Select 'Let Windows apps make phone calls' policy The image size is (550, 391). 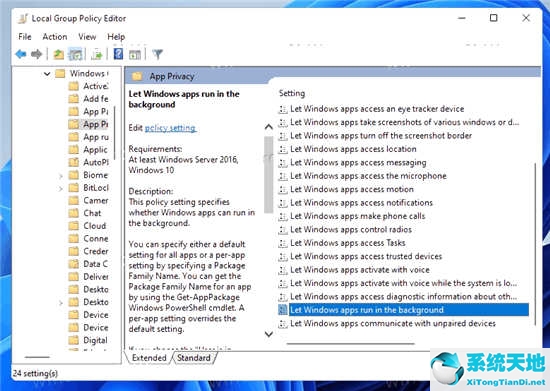pyautogui.click(x=357, y=216)
